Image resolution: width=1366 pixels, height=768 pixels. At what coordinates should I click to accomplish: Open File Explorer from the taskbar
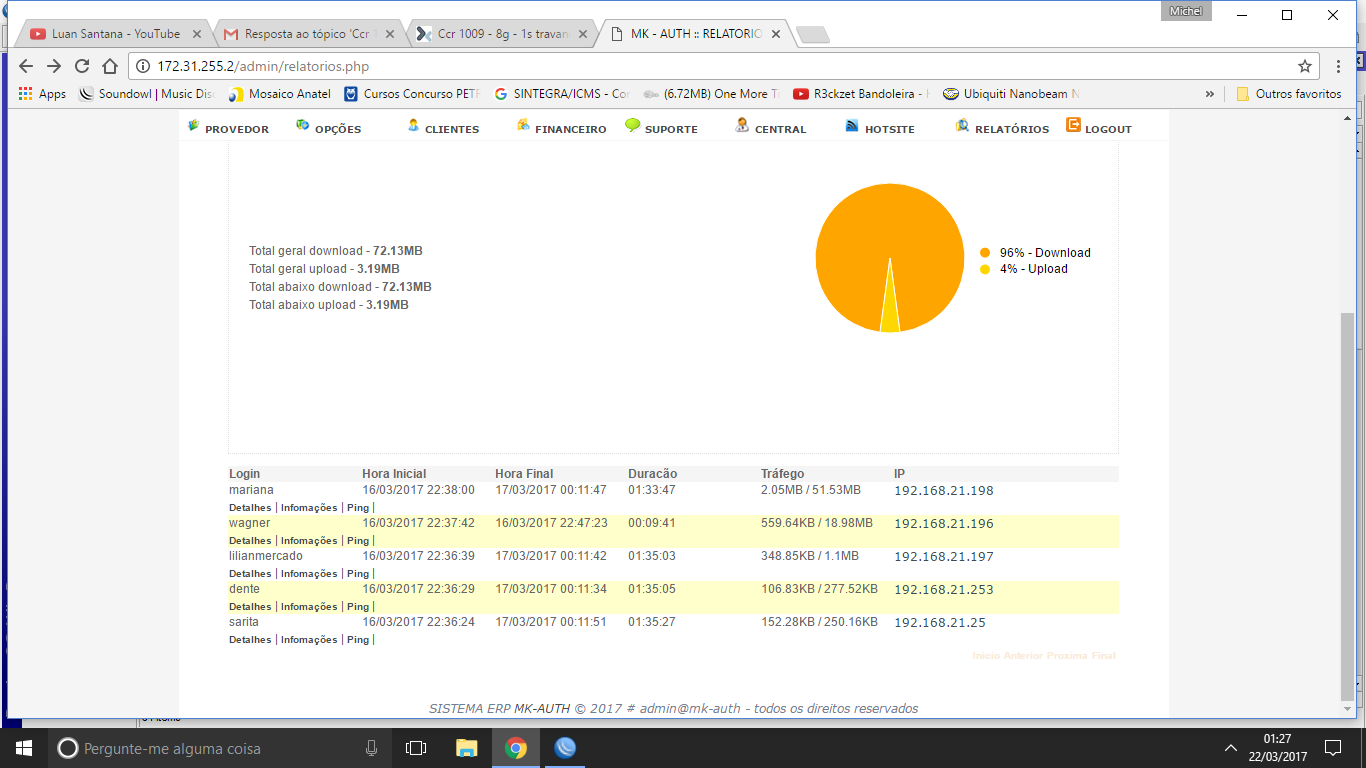(466, 748)
